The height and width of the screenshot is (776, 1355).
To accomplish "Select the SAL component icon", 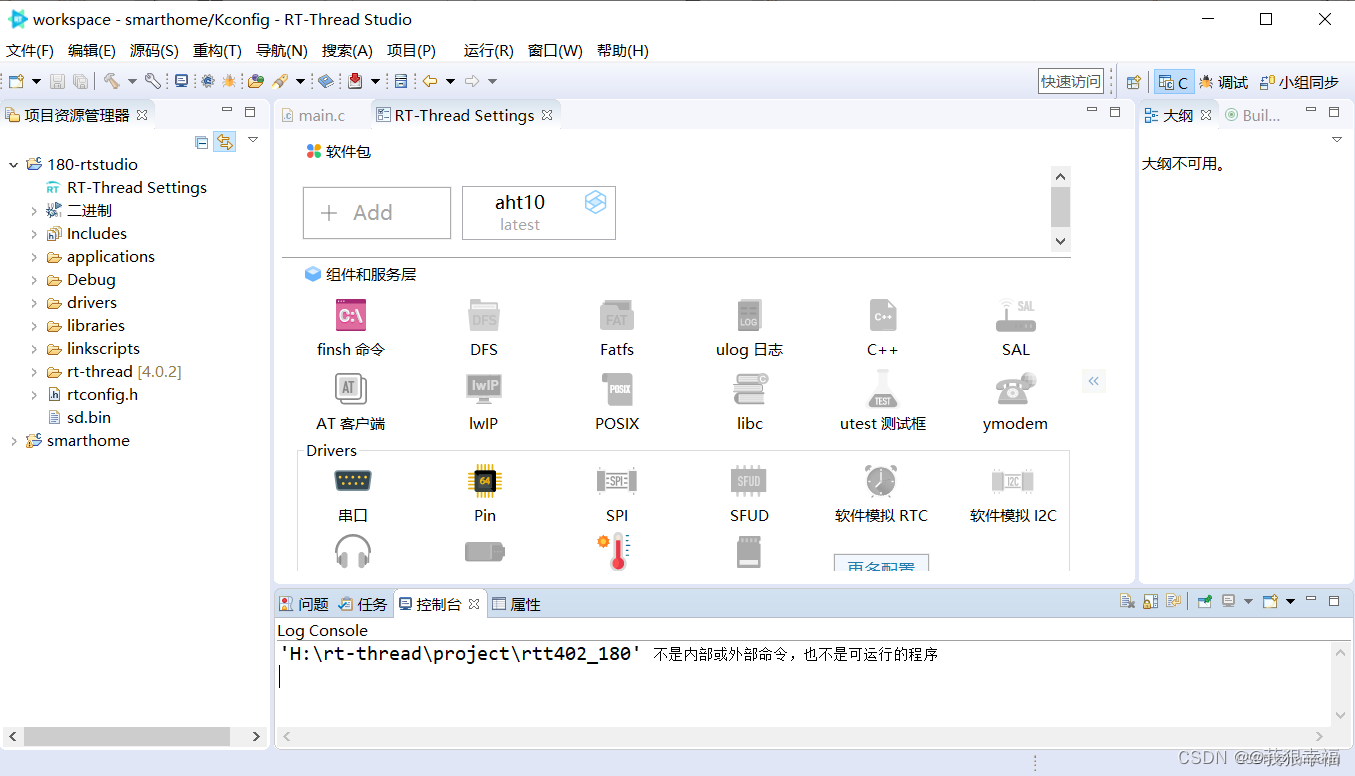I will [x=1016, y=315].
